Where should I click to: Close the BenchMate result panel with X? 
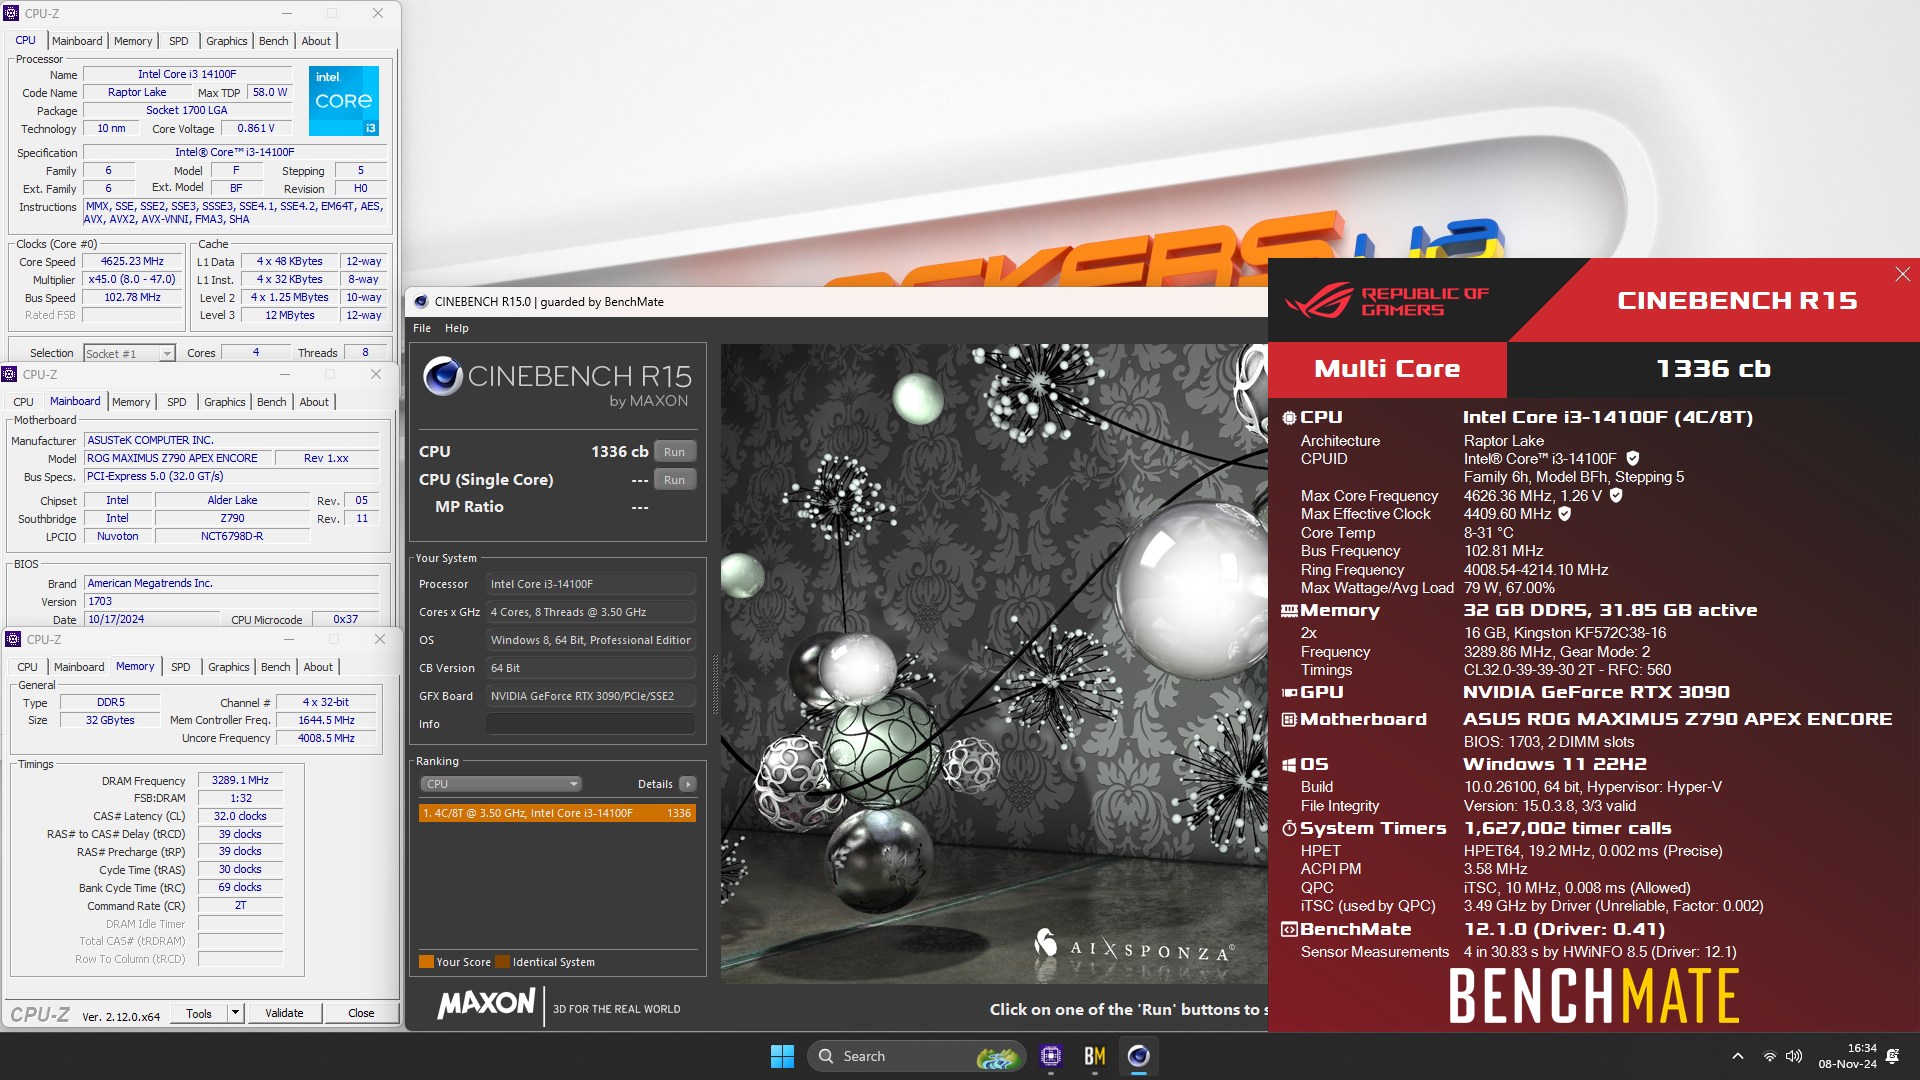pyautogui.click(x=1902, y=274)
